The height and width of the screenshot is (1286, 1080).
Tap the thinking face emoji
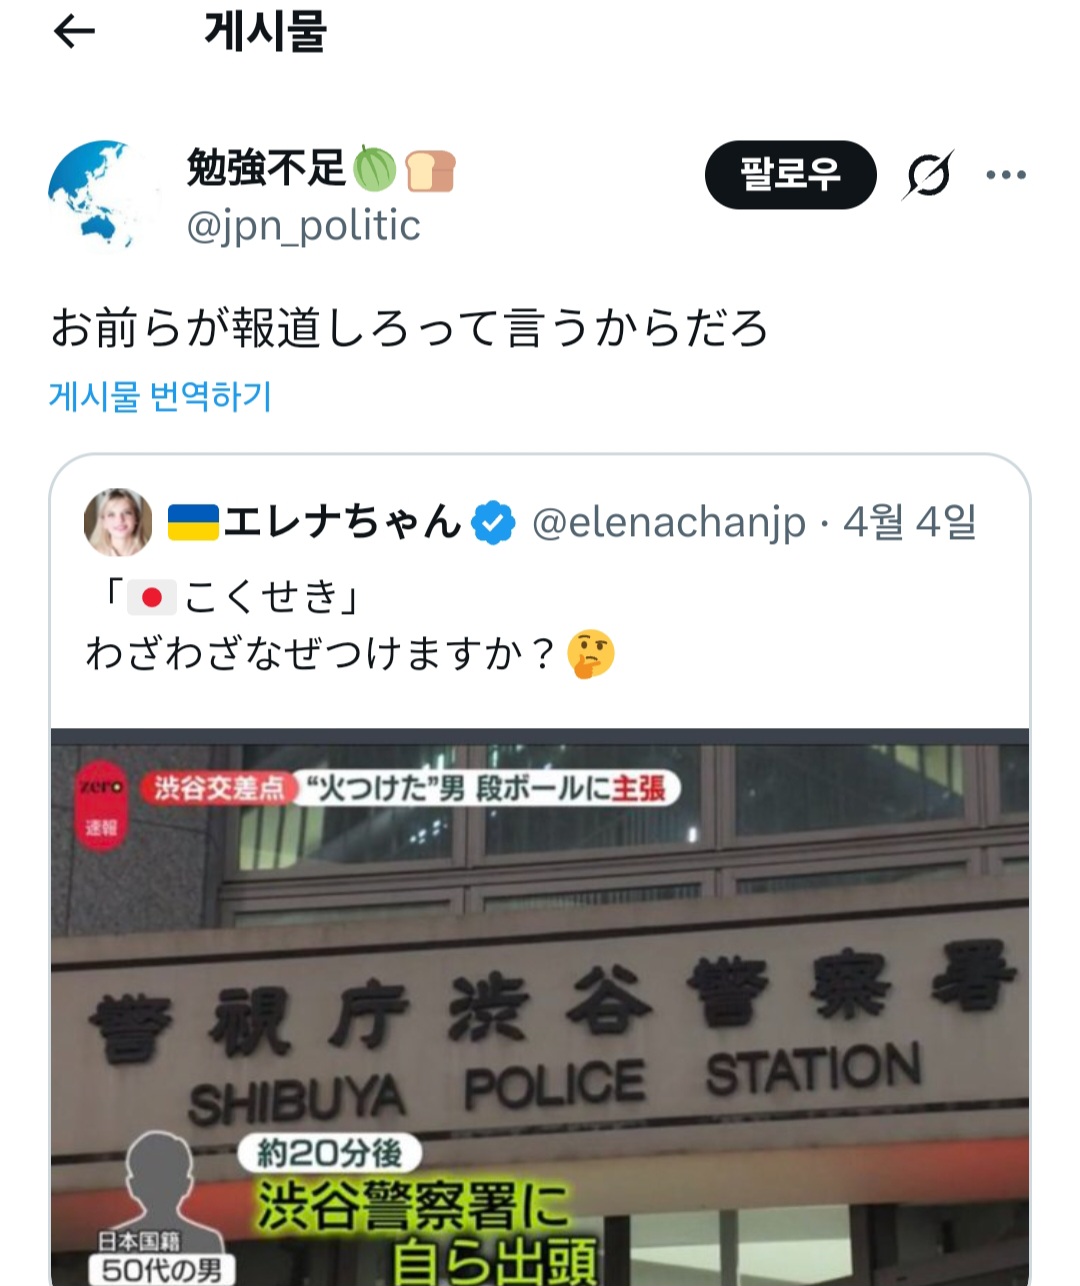[x=590, y=654]
